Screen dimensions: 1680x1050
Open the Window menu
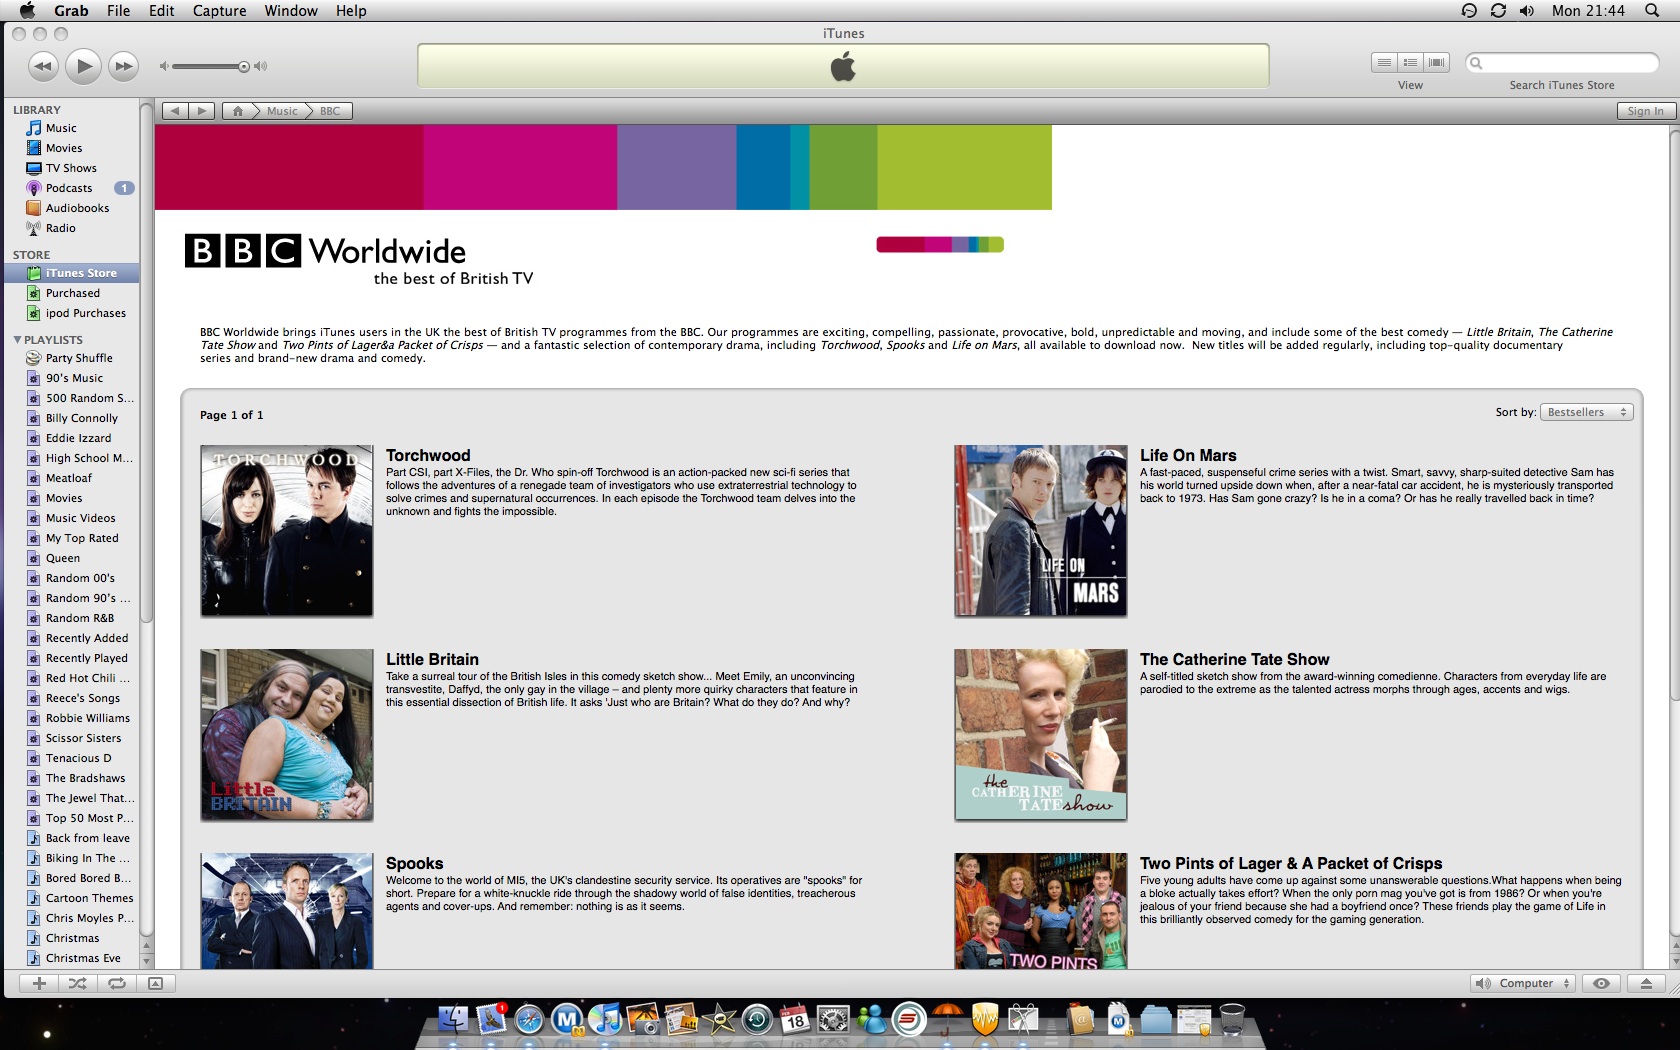pyautogui.click(x=291, y=11)
